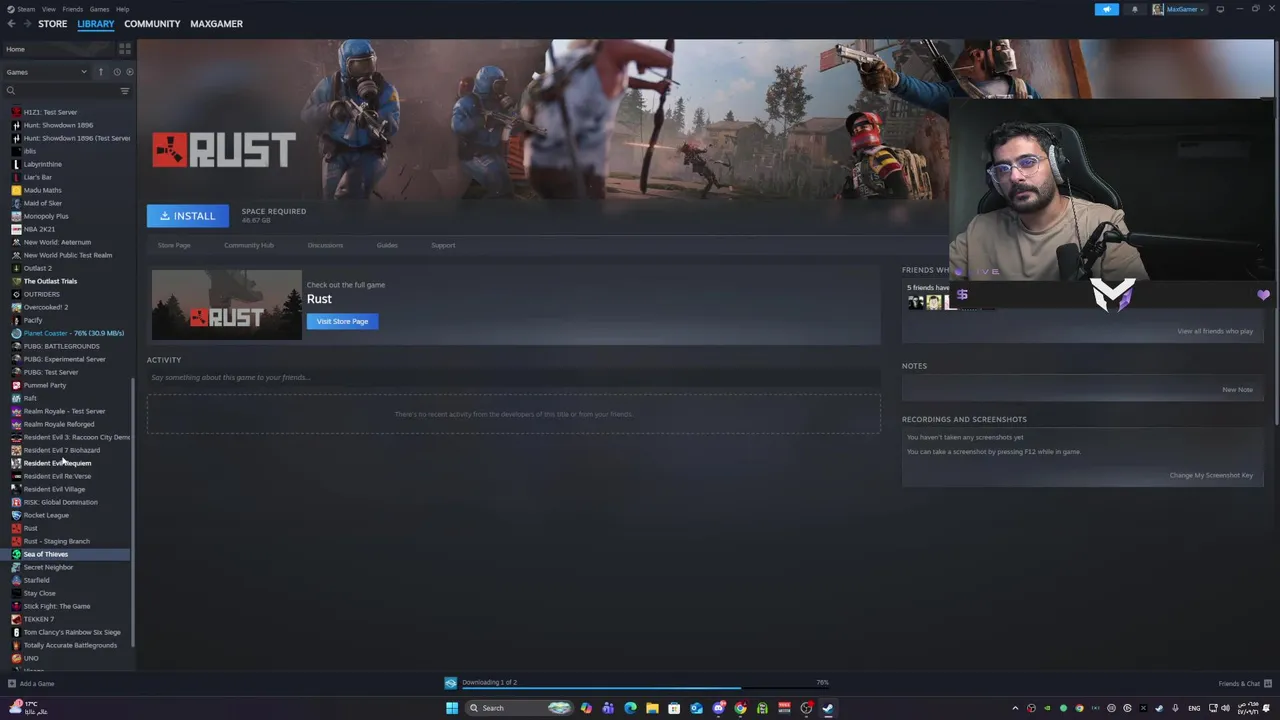
Task: Click the Steam taskbar icon
Action: pyautogui.click(x=828, y=708)
